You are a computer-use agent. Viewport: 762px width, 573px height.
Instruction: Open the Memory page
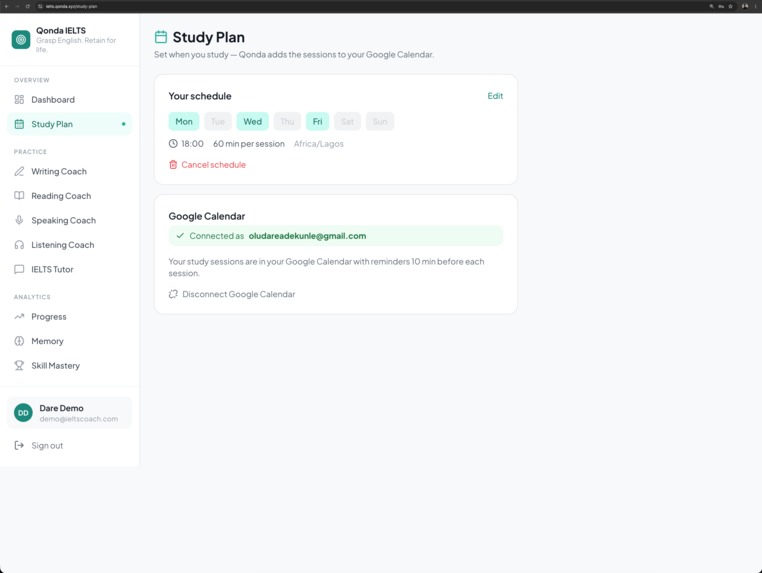coord(69,341)
